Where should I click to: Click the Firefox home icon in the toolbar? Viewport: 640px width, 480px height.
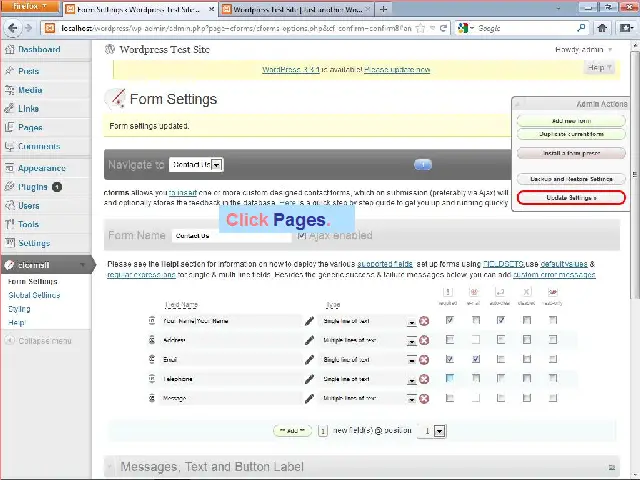point(602,29)
